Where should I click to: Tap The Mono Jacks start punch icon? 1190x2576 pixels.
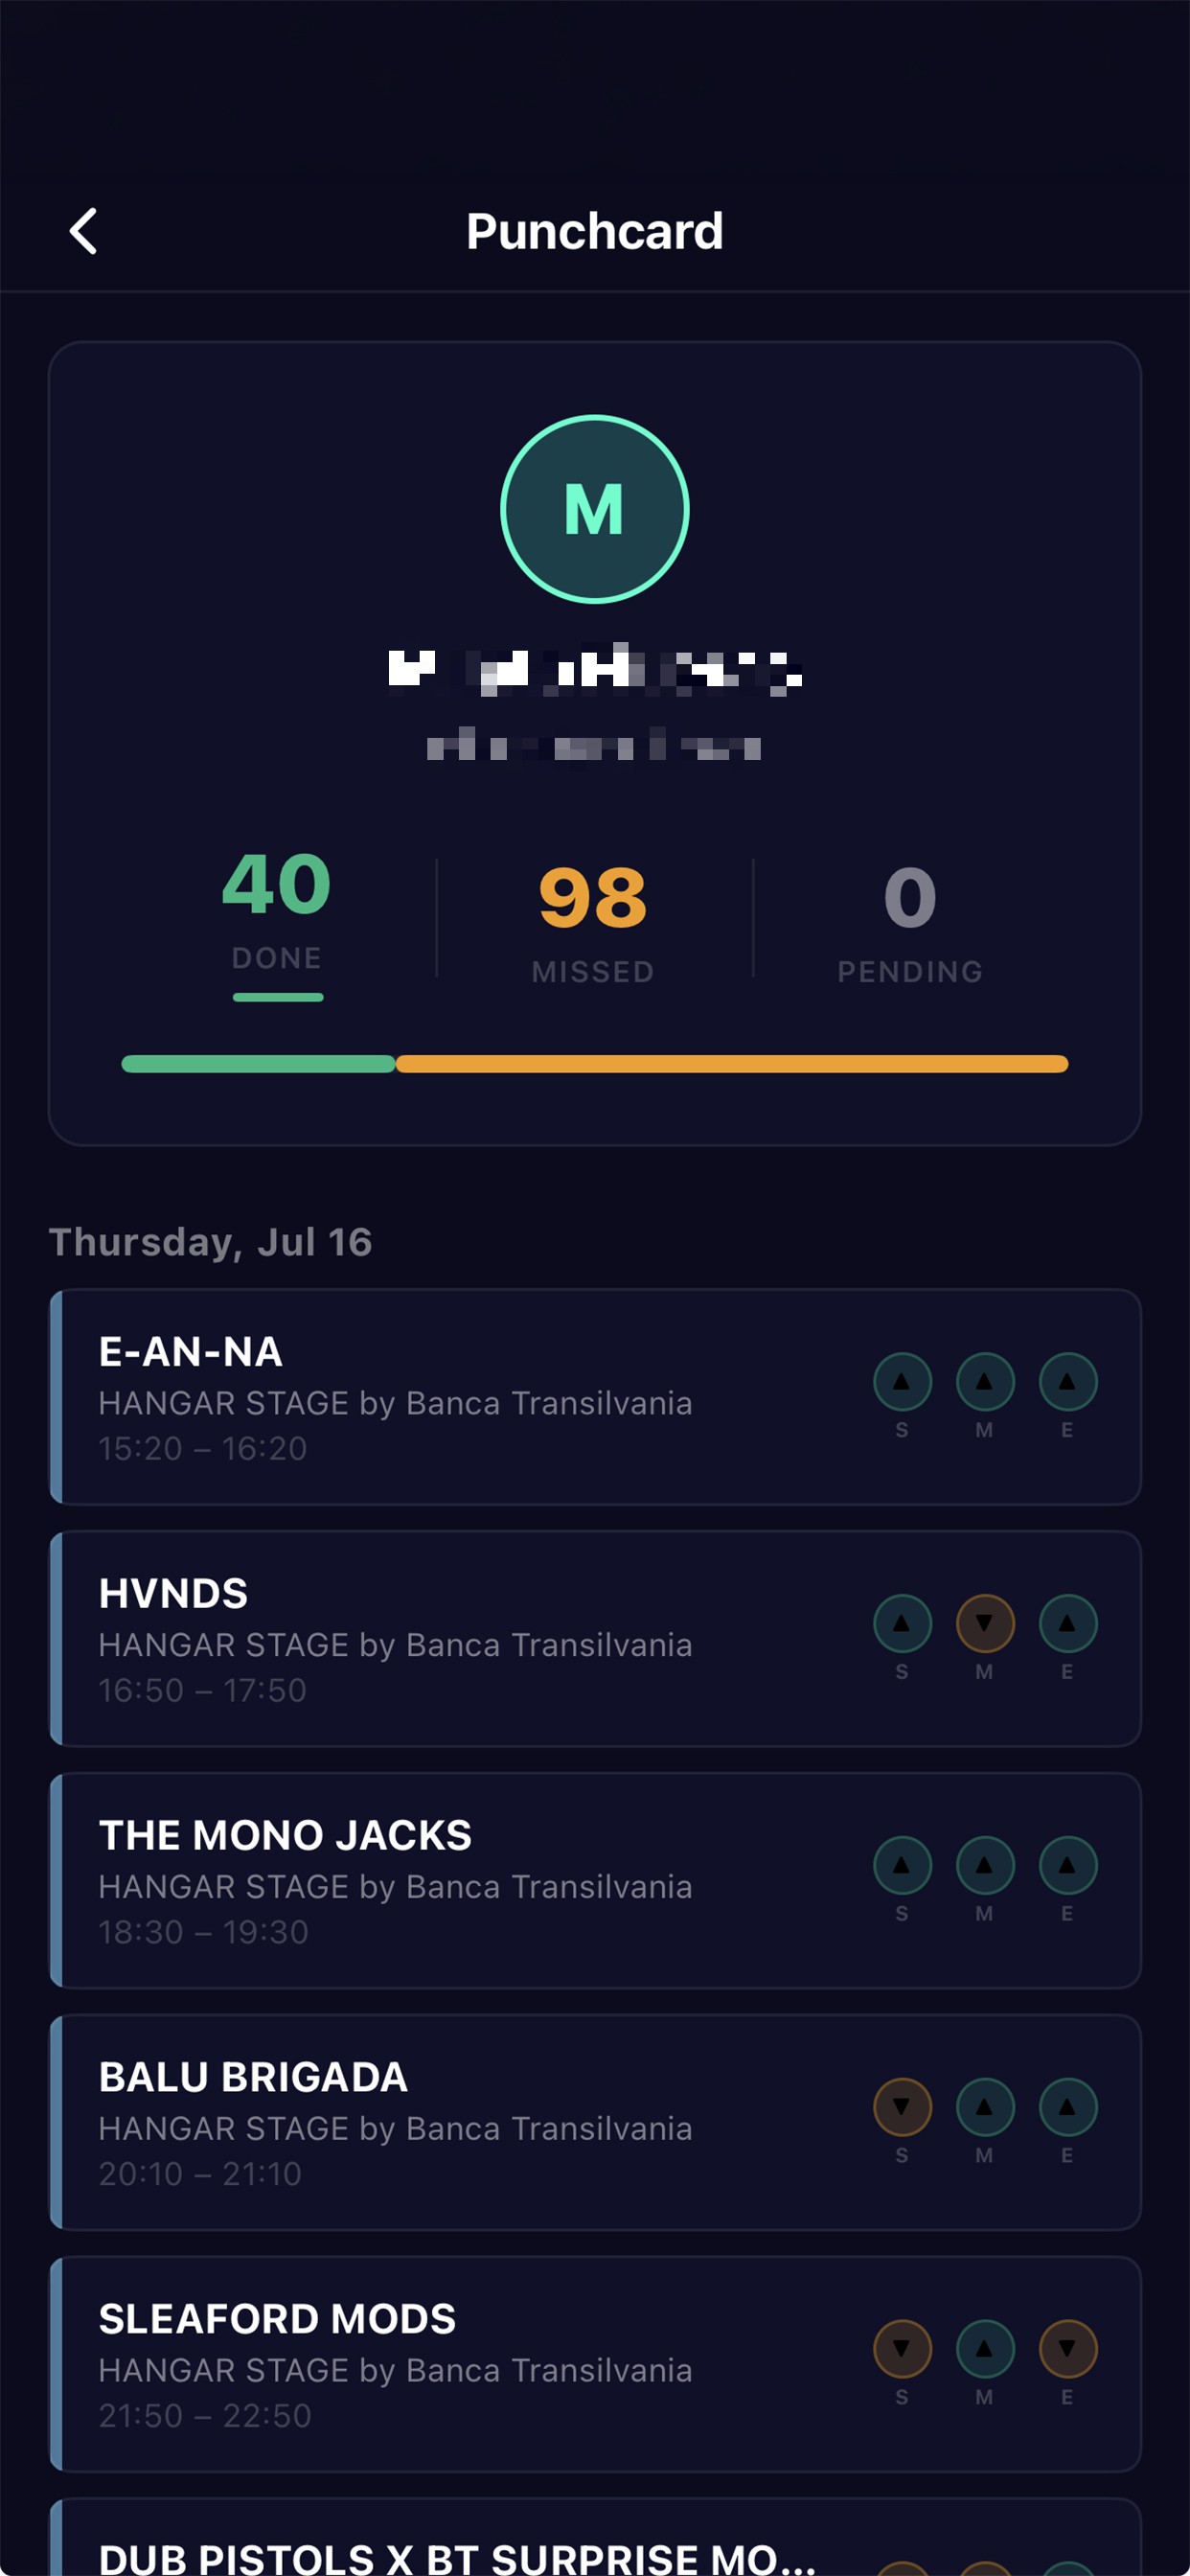[902, 1865]
